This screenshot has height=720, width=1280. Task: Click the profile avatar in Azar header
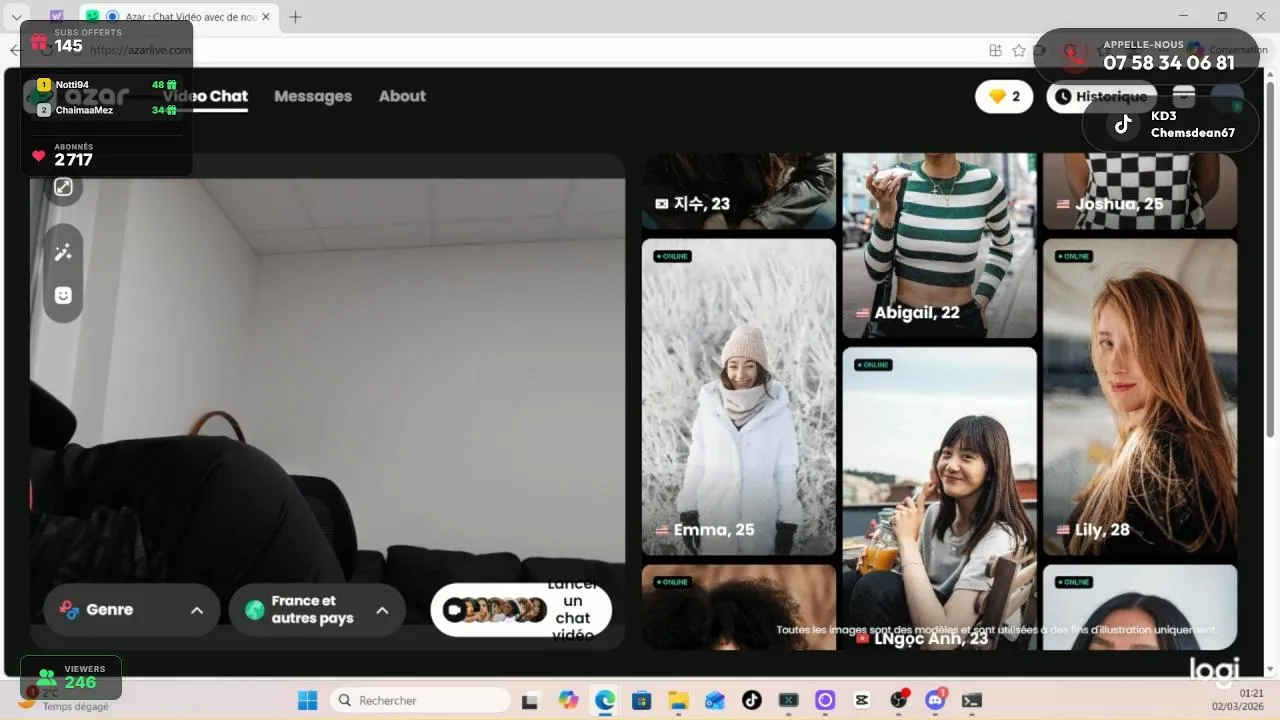pyautogui.click(x=1227, y=97)
